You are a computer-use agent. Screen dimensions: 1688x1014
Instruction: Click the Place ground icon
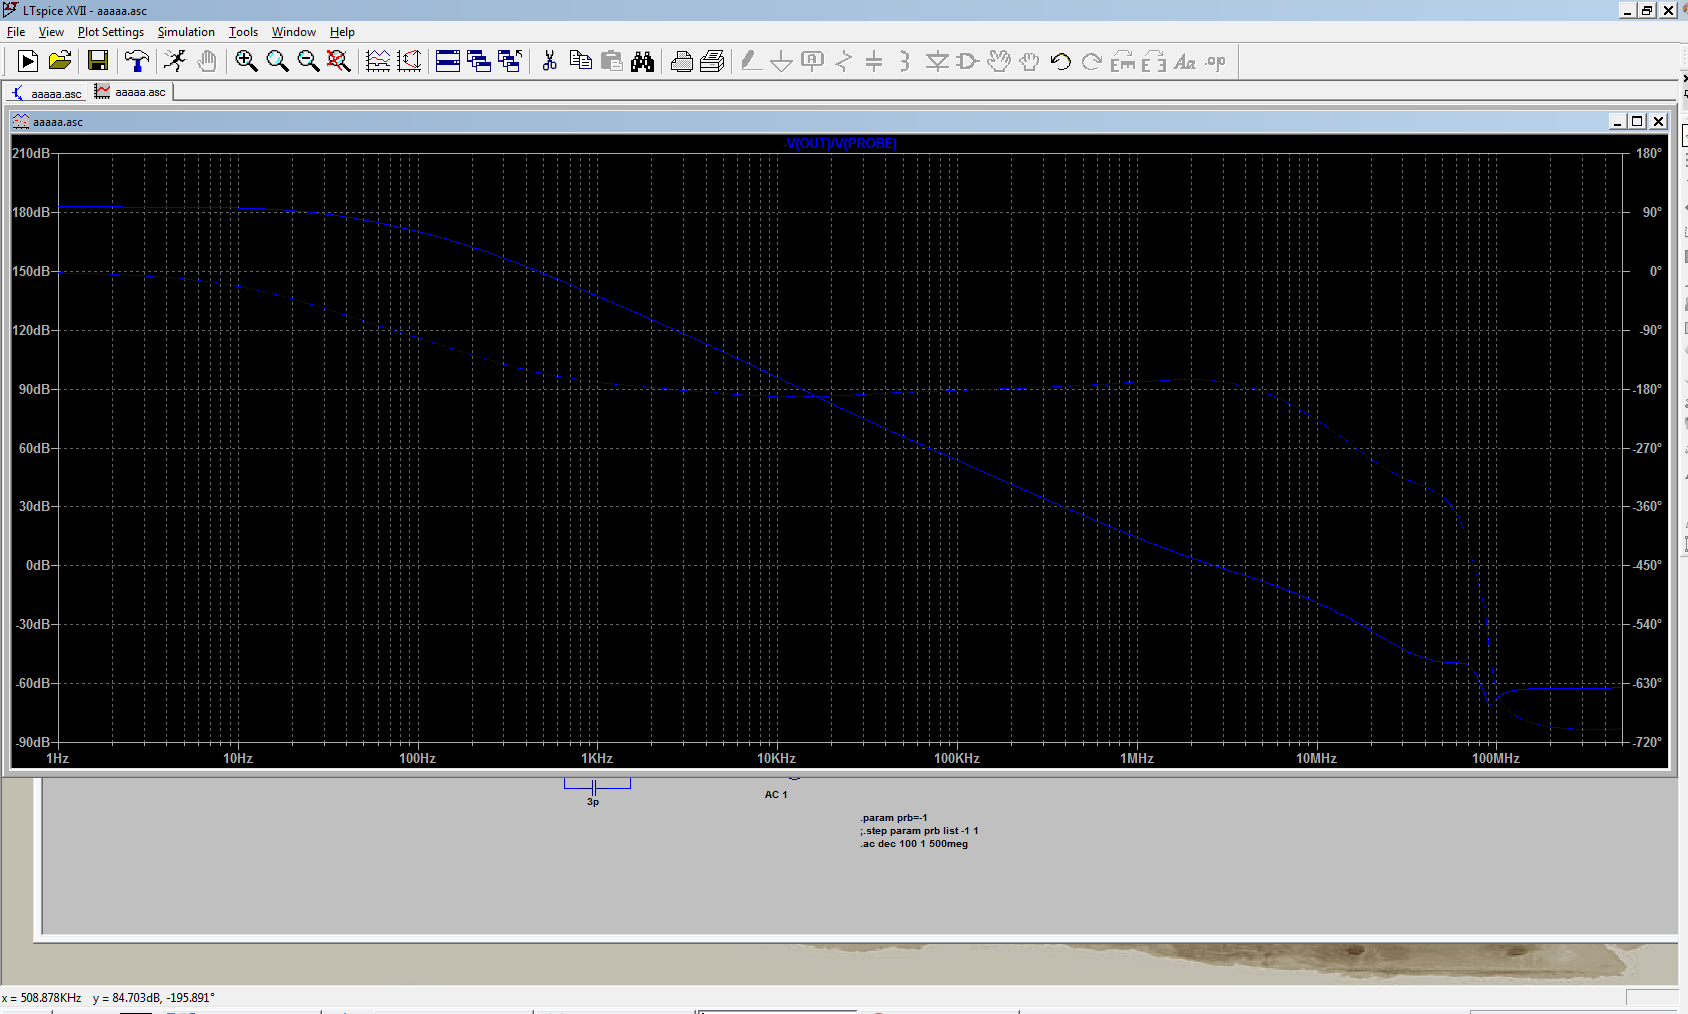click(x=782, y=62)
